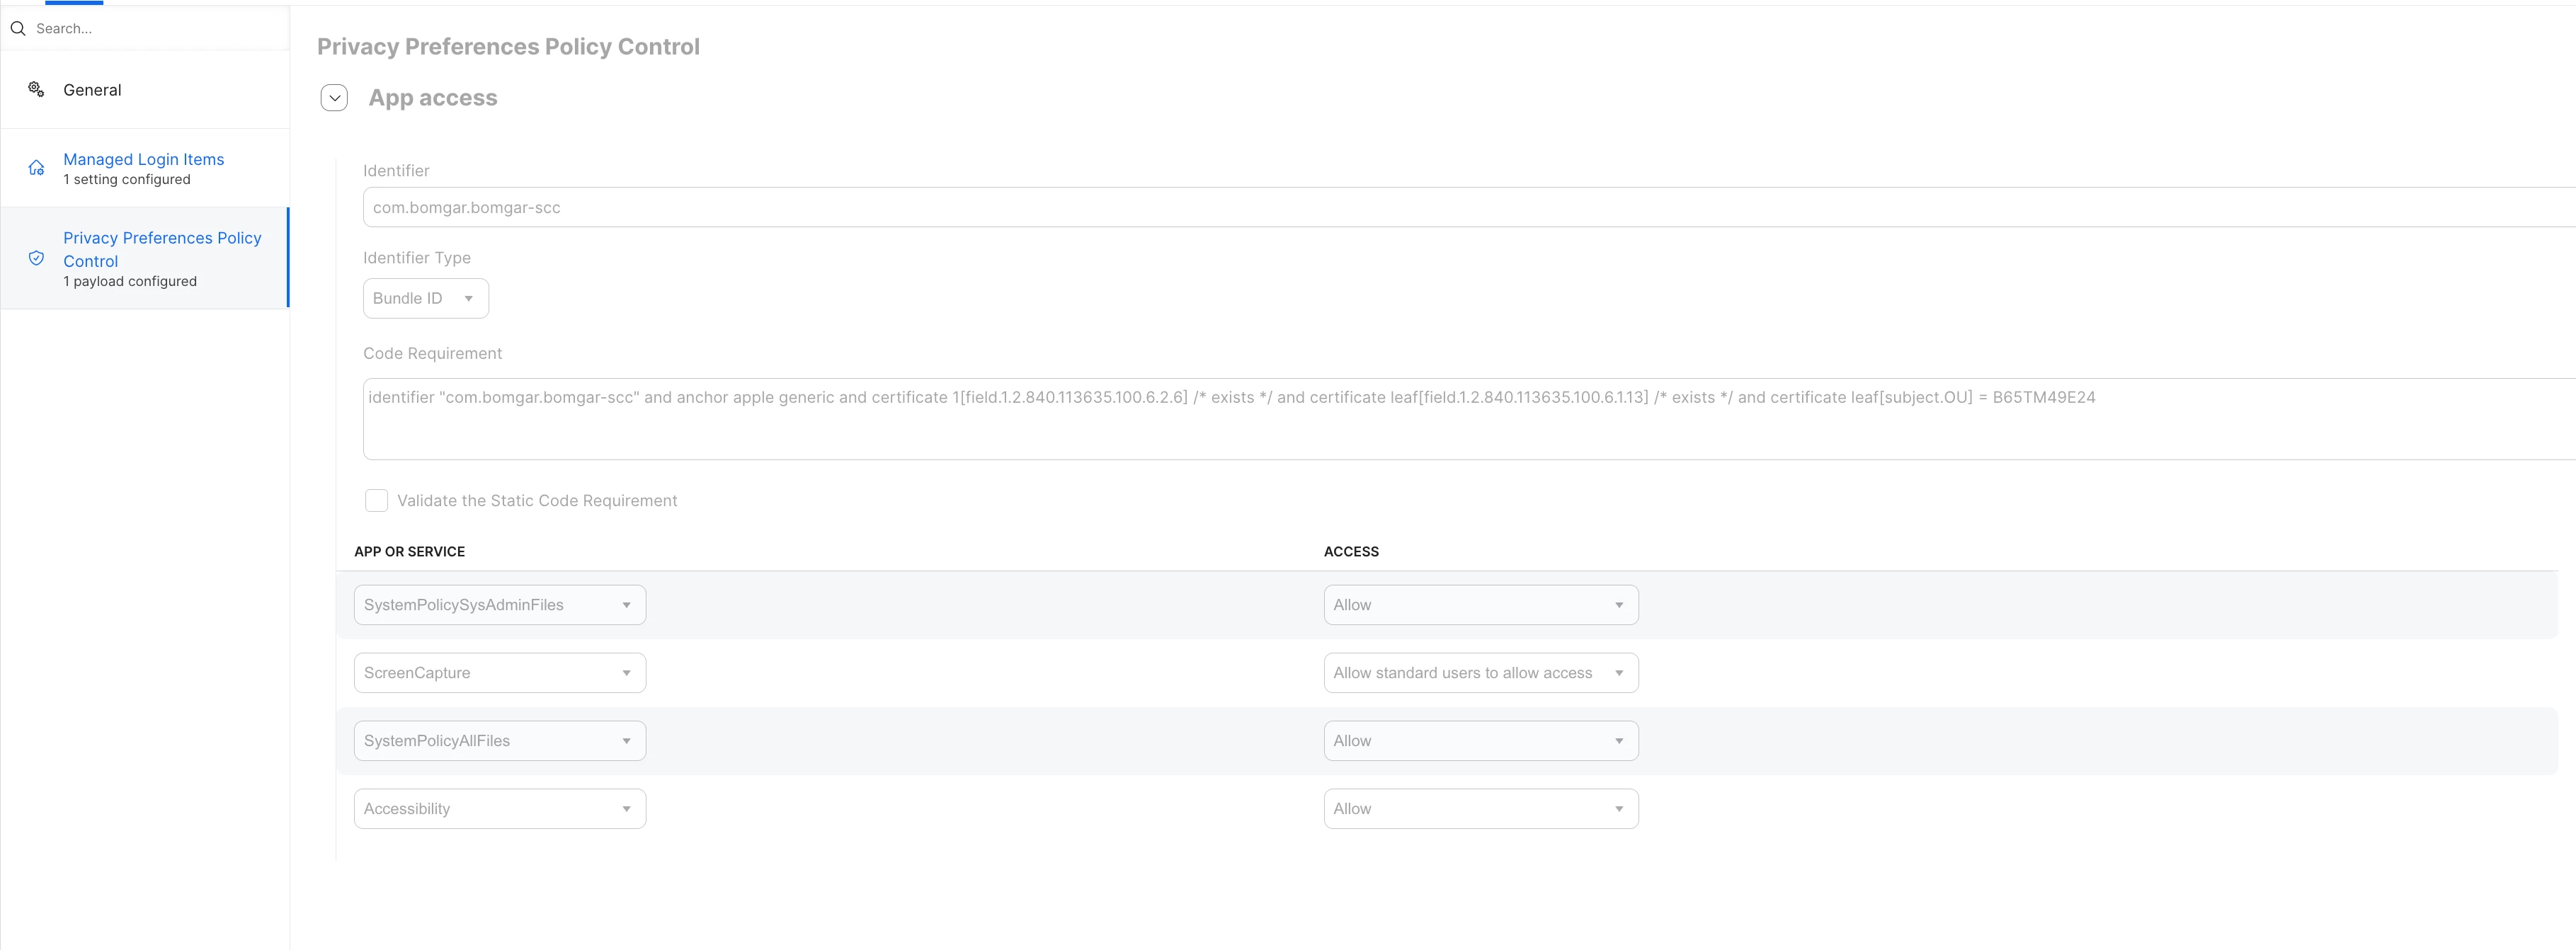Click the Code Requirement text area
Image resolution: width=2576 pixels, height=950 pixels.
pos(1469,419)
